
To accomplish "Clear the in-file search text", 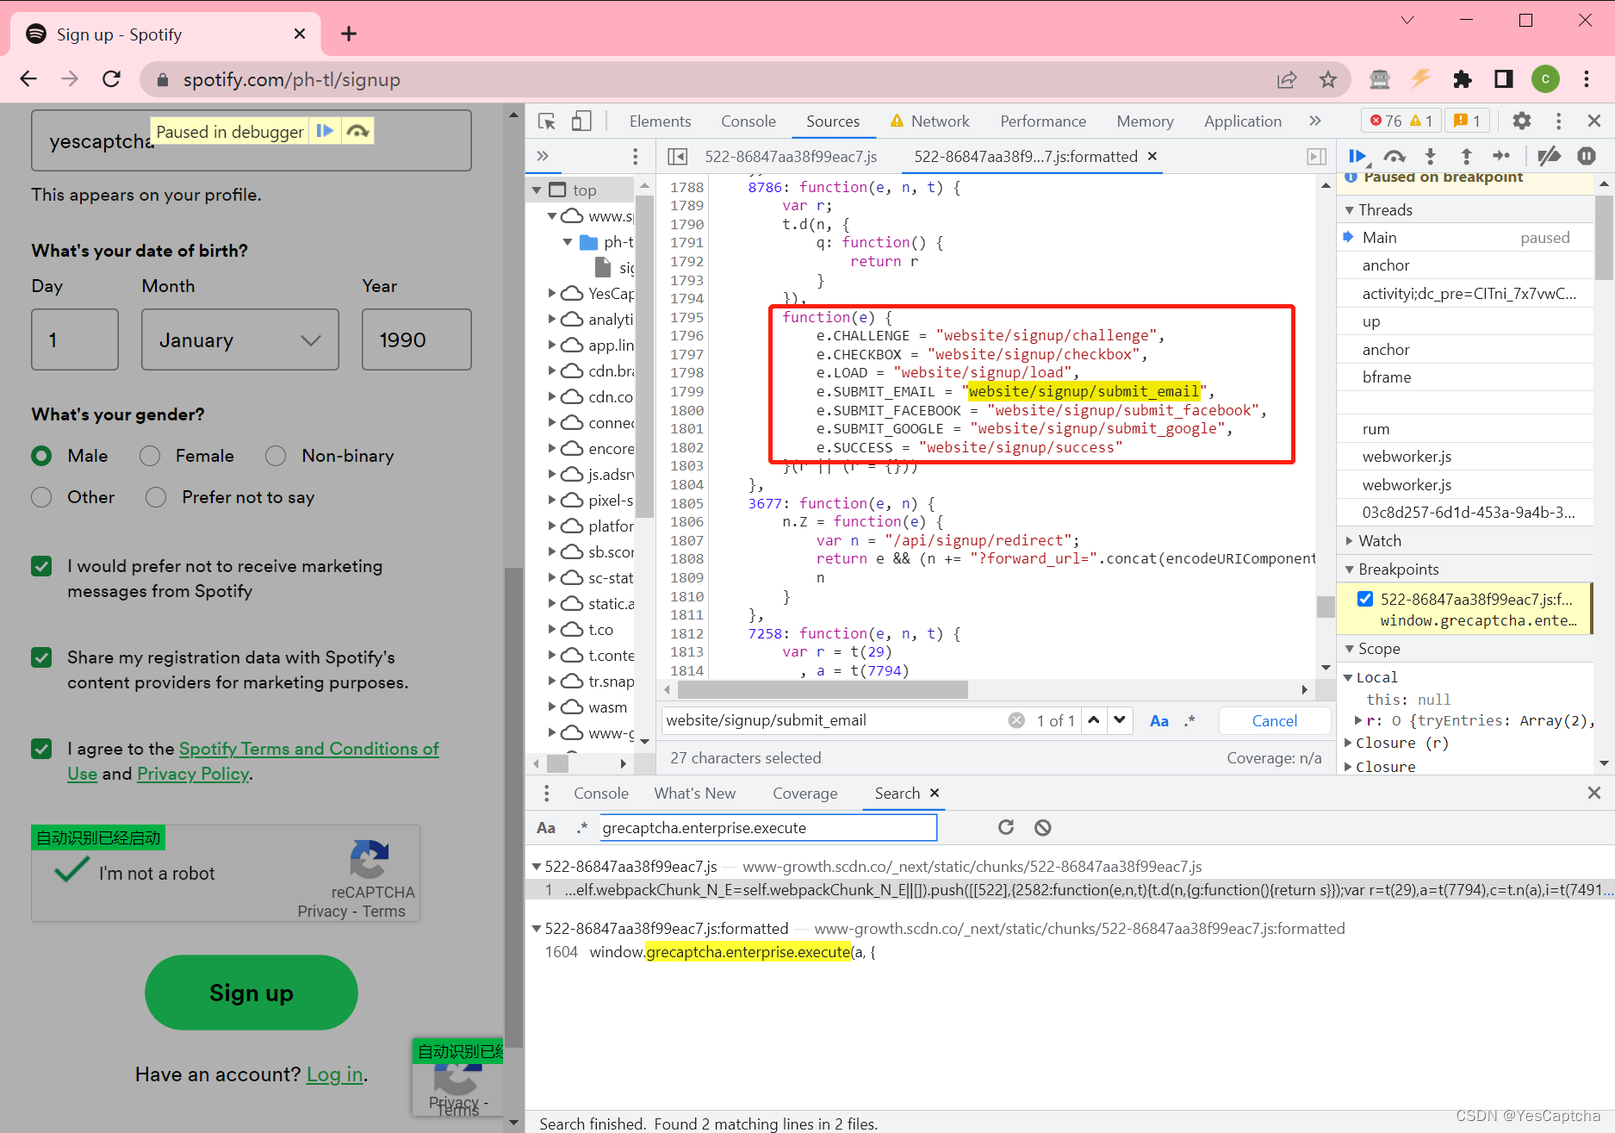I will pyautogui.click(x=1016, y=720).
